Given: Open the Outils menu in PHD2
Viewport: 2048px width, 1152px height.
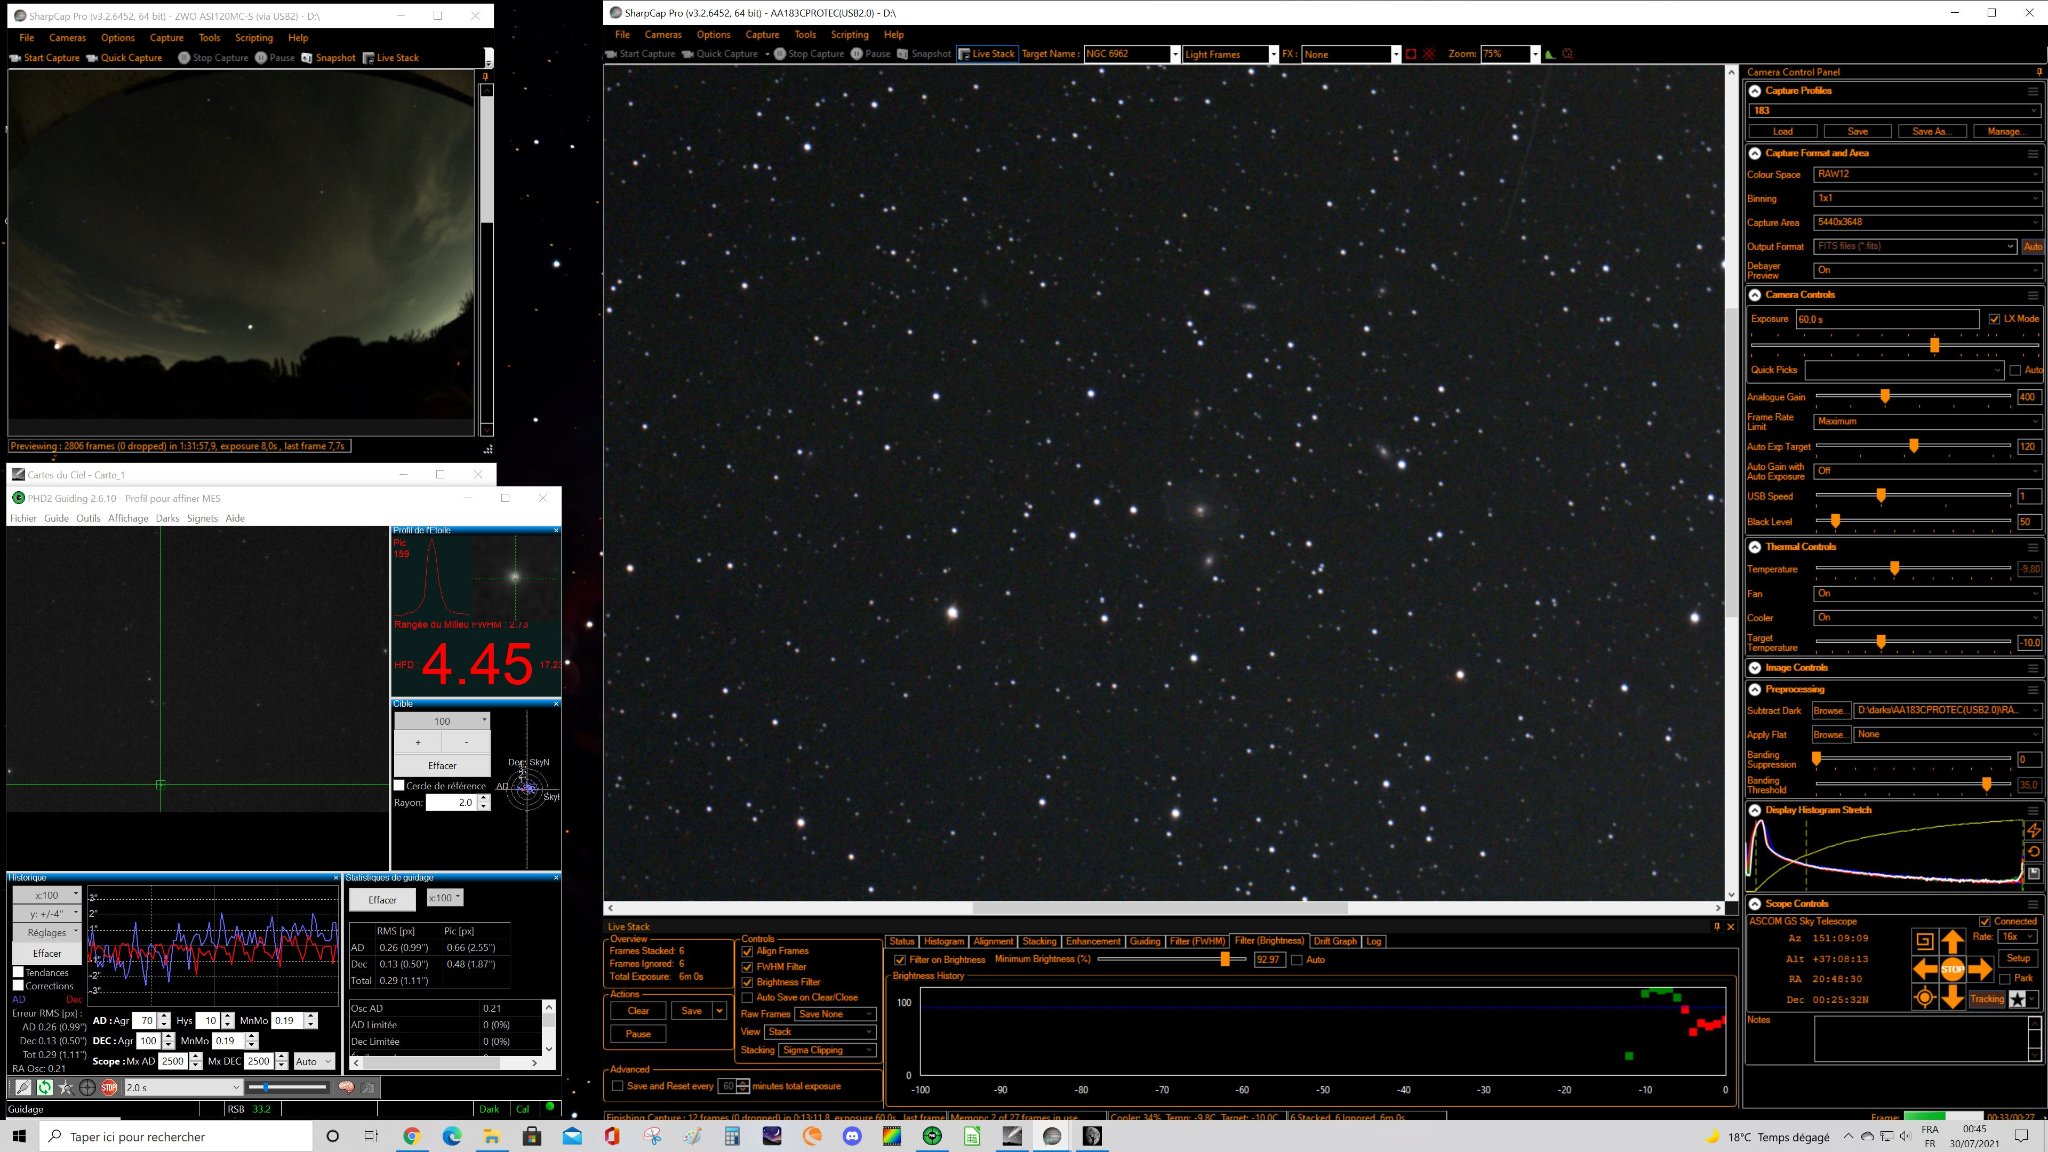Looking at the screenshot, I should 88,518.
